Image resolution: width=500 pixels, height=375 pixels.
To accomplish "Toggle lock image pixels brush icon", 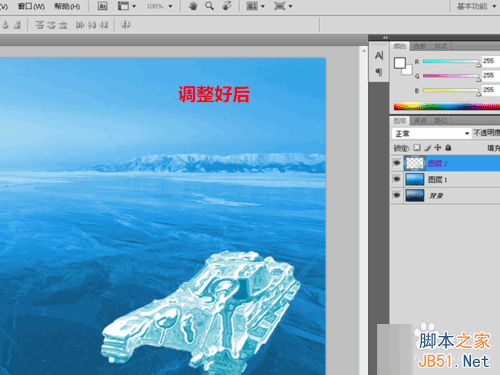I will tap(428, 147).
